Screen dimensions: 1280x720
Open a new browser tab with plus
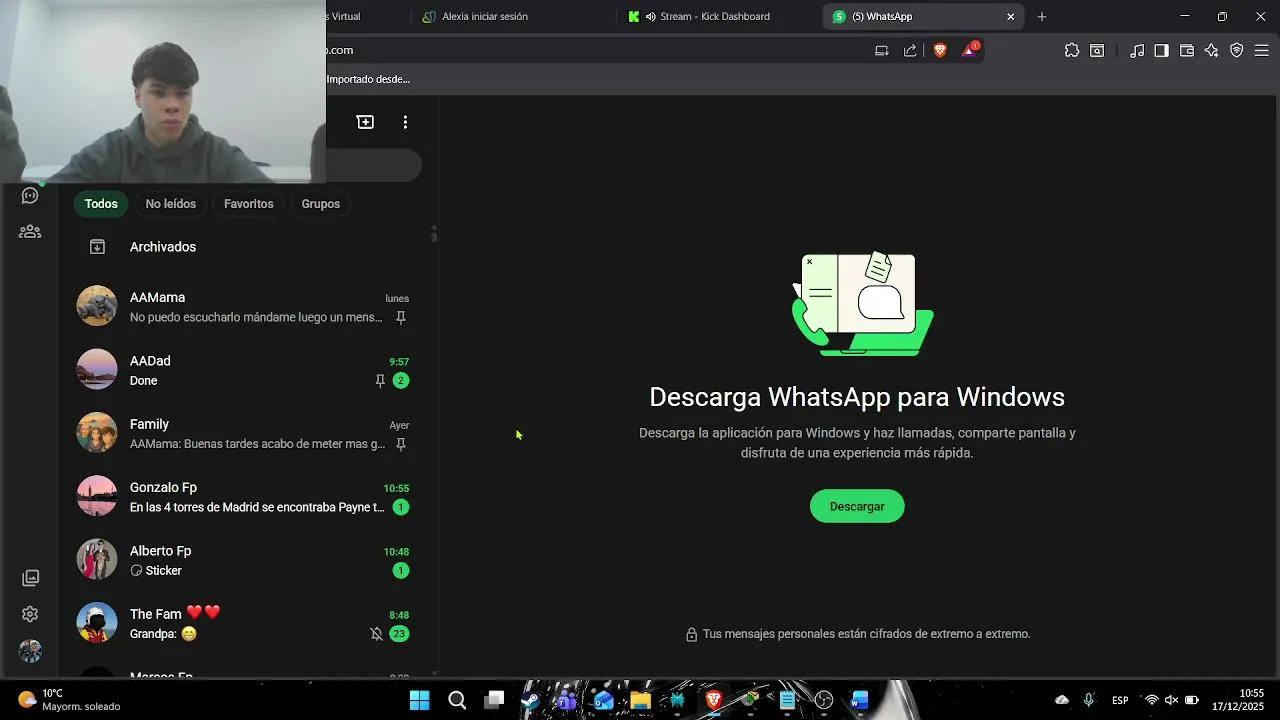point(1041,16)
